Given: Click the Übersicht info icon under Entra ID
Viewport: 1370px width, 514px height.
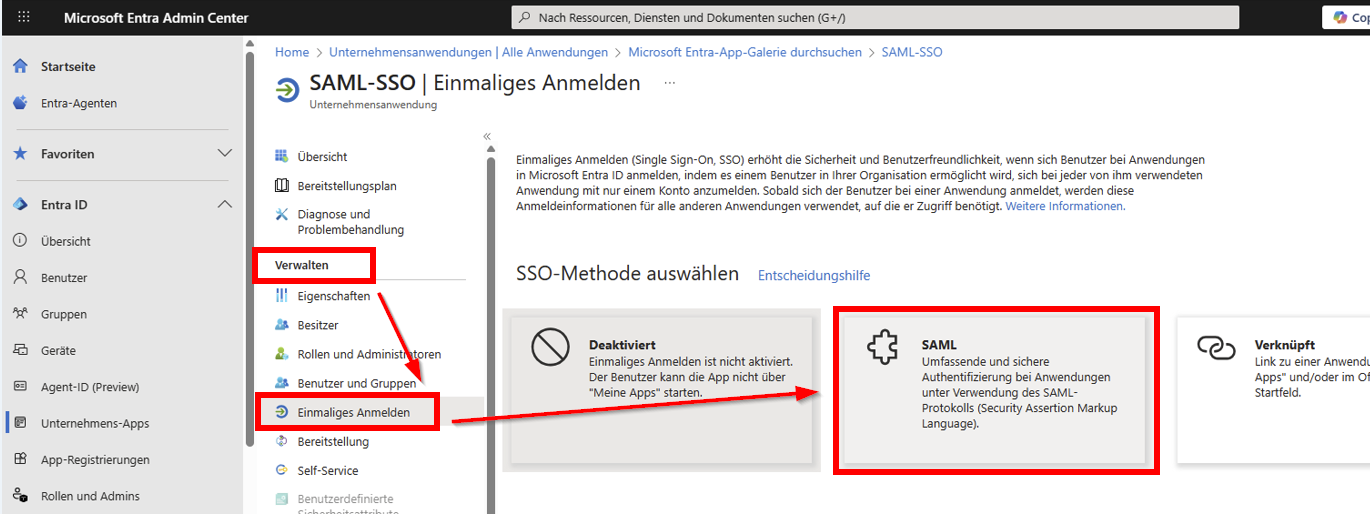Looking at the screenshot, I should pos(20,241).
